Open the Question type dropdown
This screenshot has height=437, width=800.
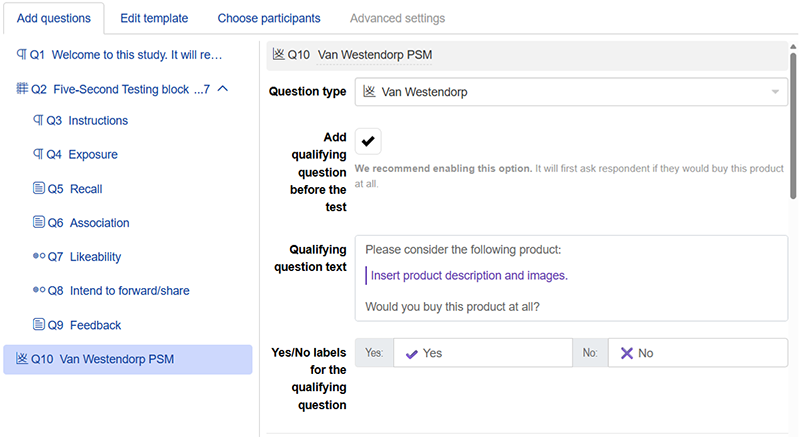pyautogui.click(x=571, y=92)
